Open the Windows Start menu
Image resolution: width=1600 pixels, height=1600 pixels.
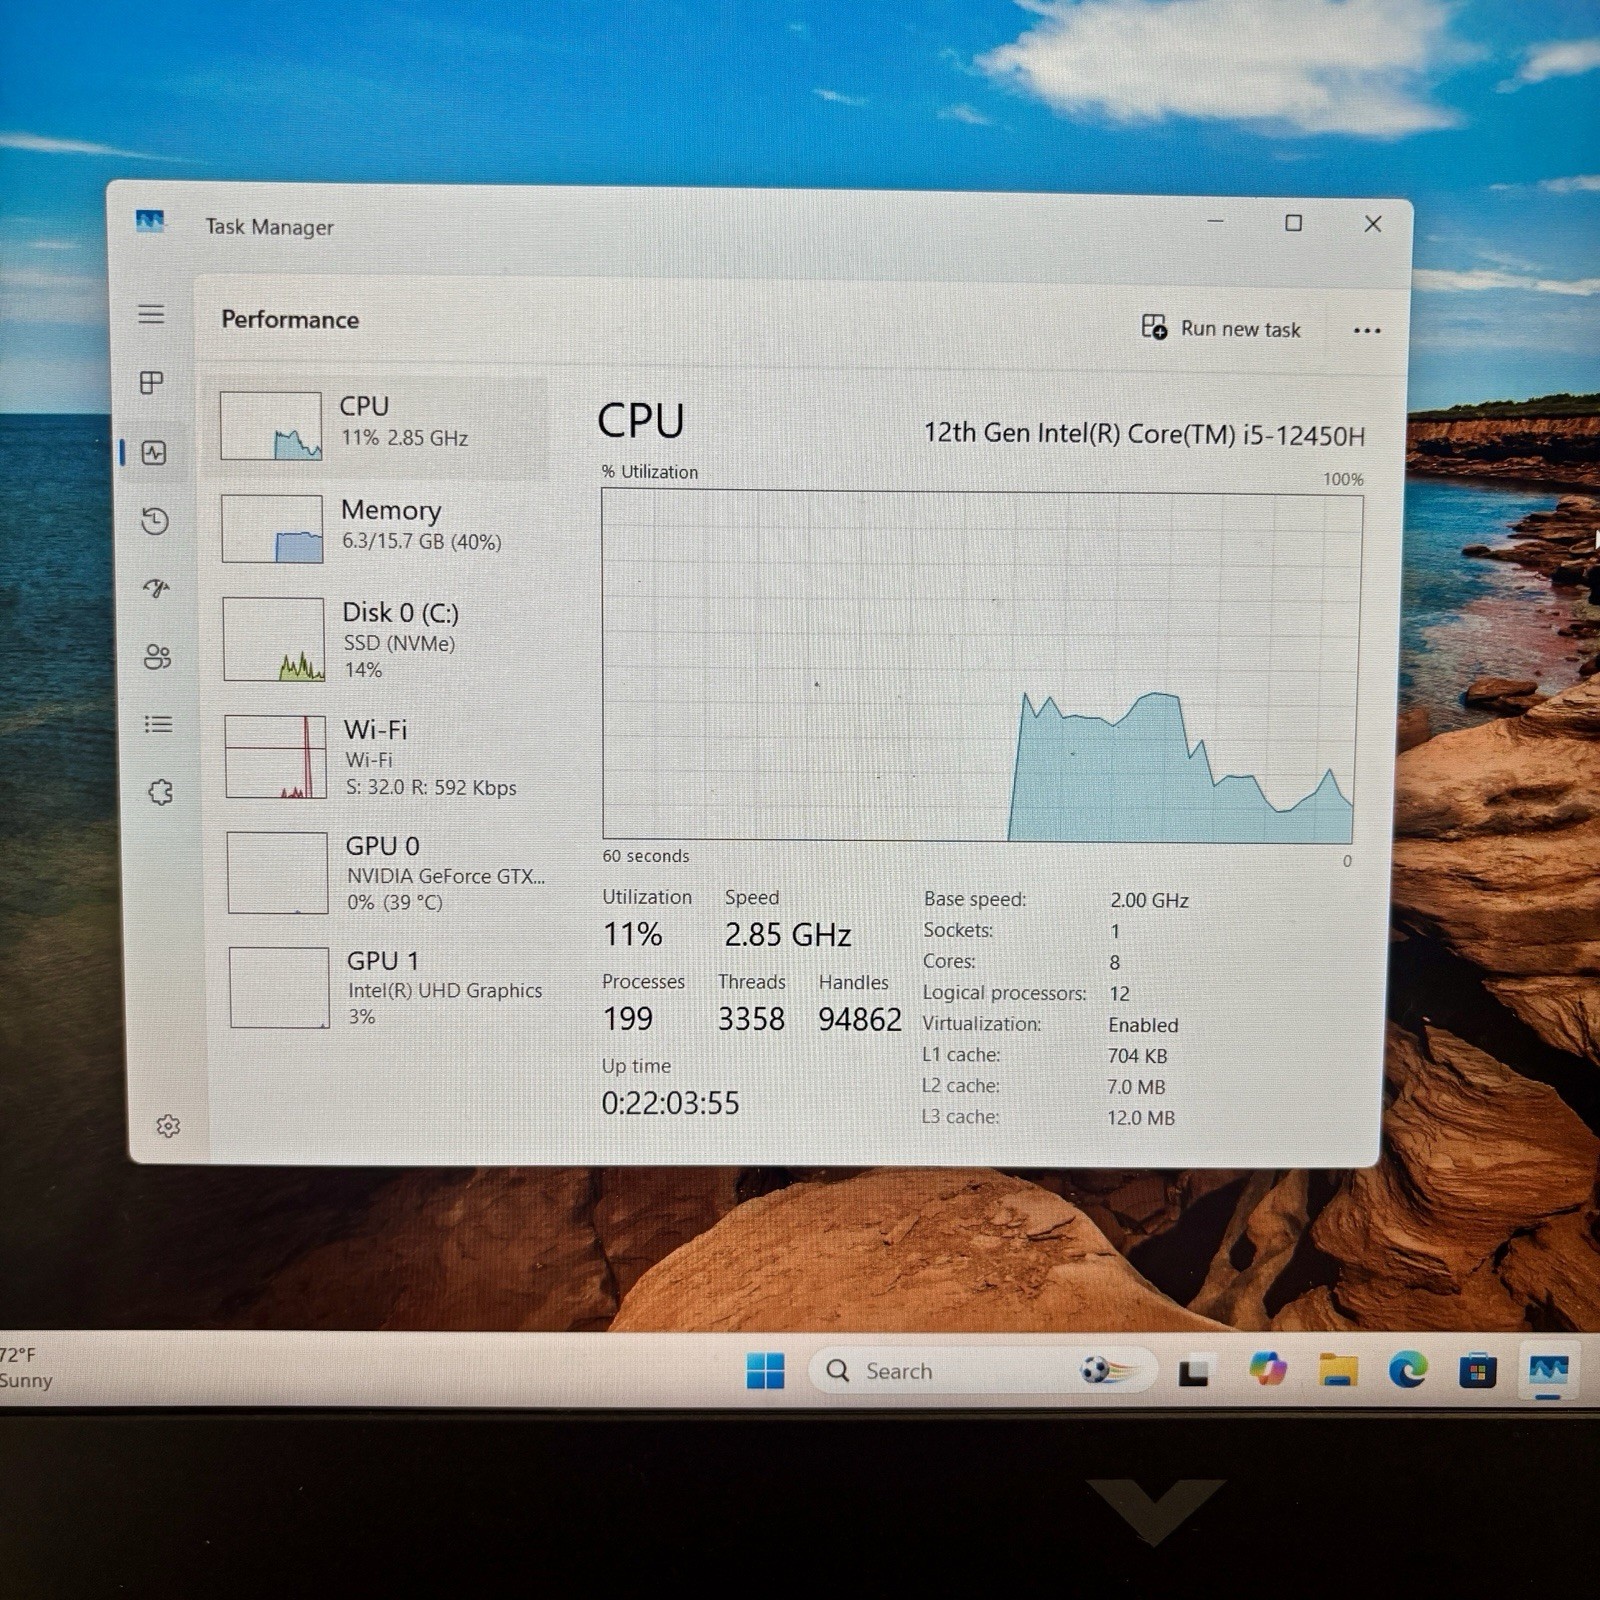coord(766,1370)
